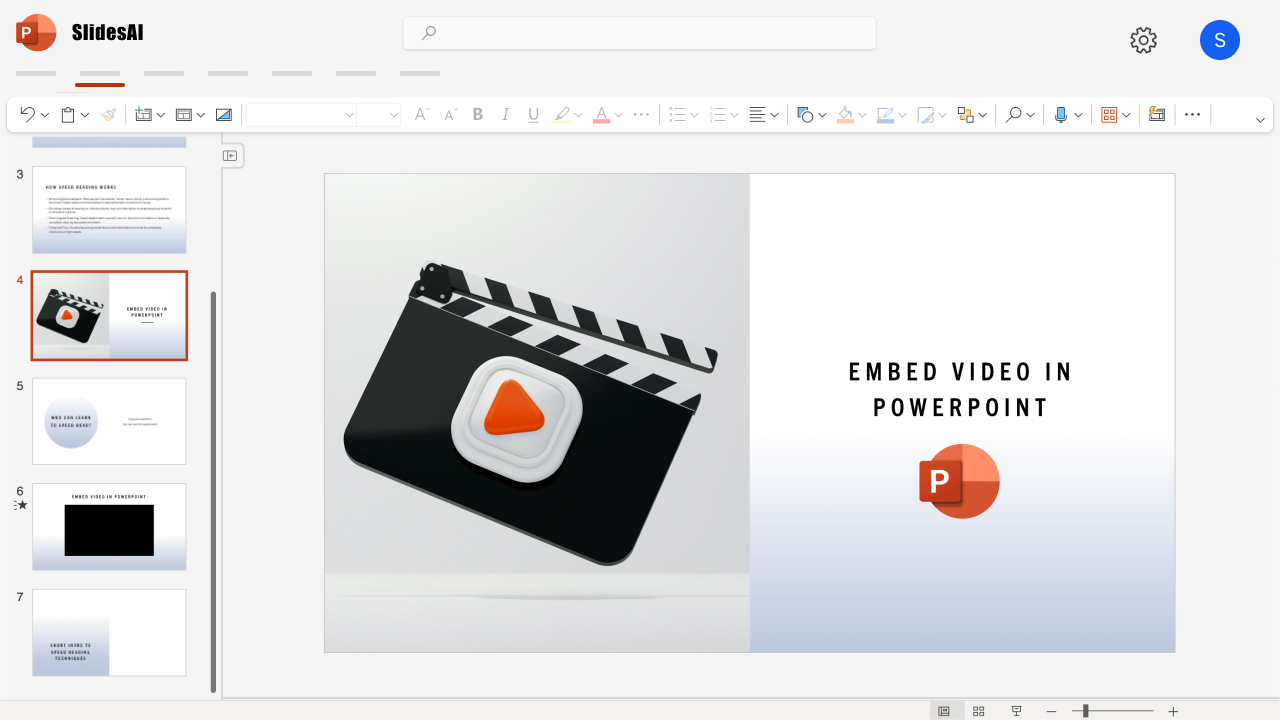Viewport: 1280px width, 720px height.
Task: Open the Settings gear
Action: click(x=1143, y=40)
